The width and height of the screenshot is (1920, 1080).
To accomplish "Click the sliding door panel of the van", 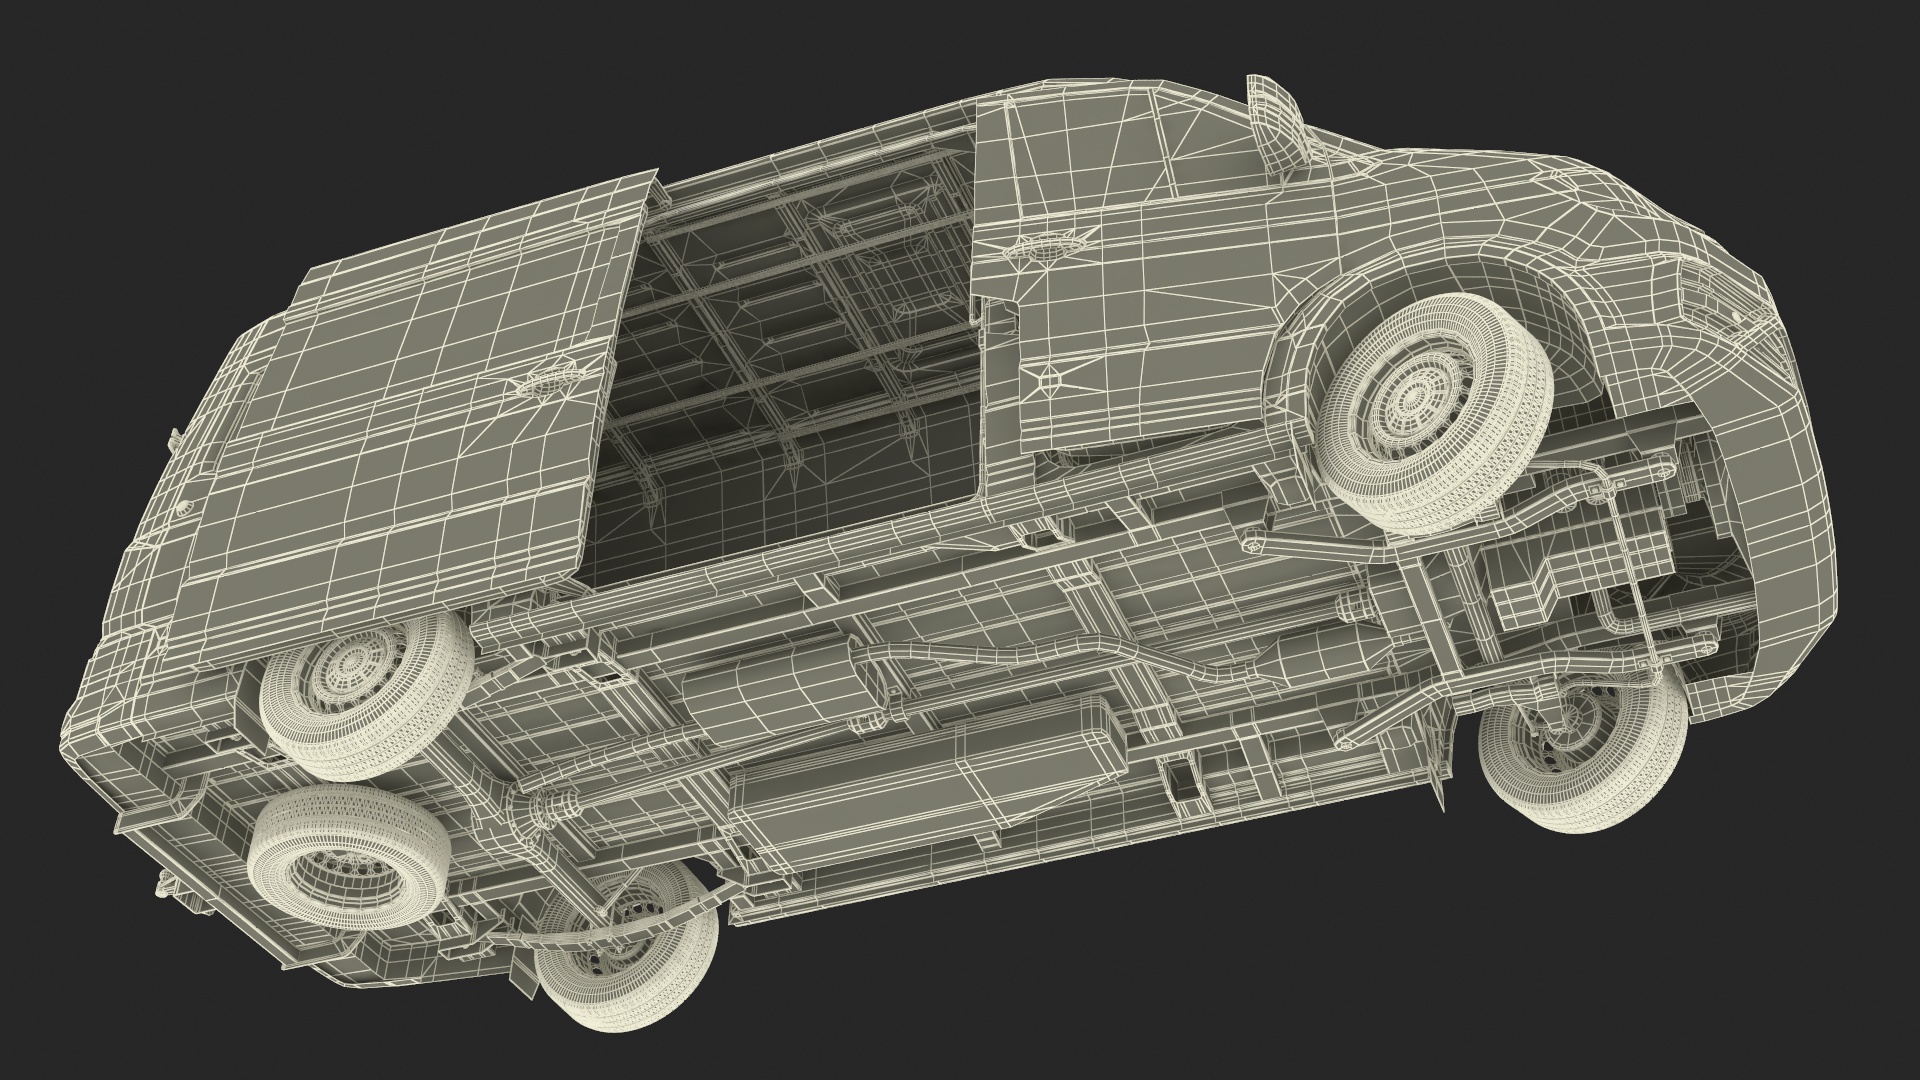I will [412, 420].
